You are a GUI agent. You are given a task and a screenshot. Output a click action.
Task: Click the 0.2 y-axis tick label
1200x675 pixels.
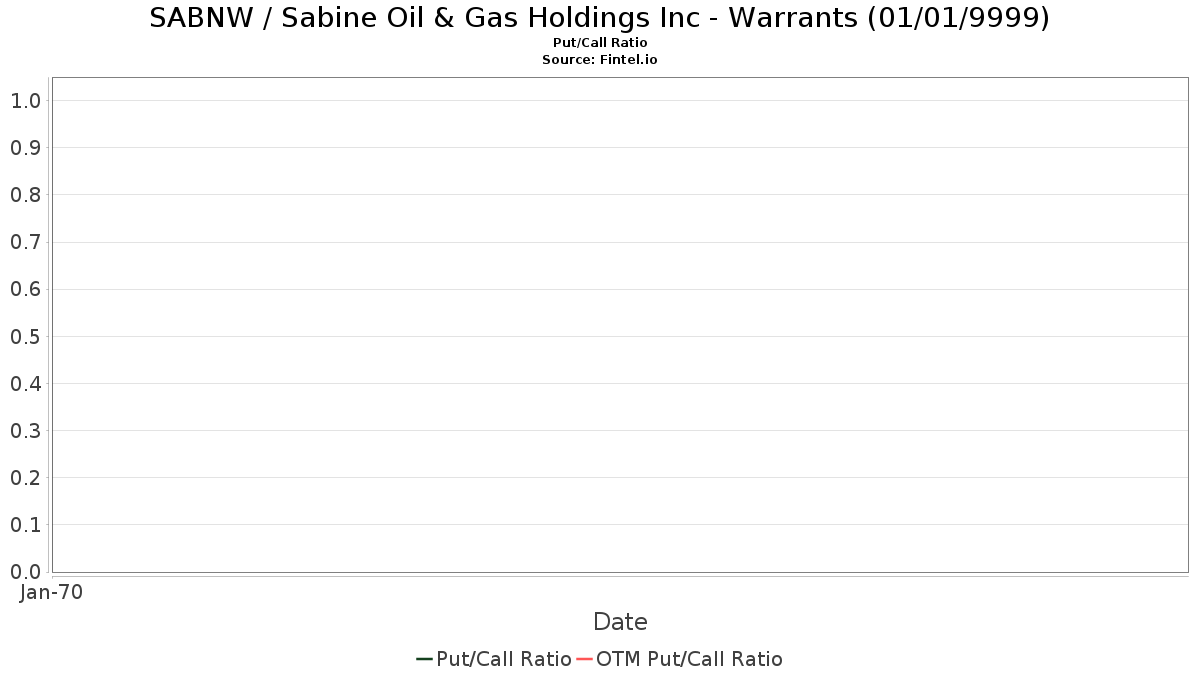(25, 478)
